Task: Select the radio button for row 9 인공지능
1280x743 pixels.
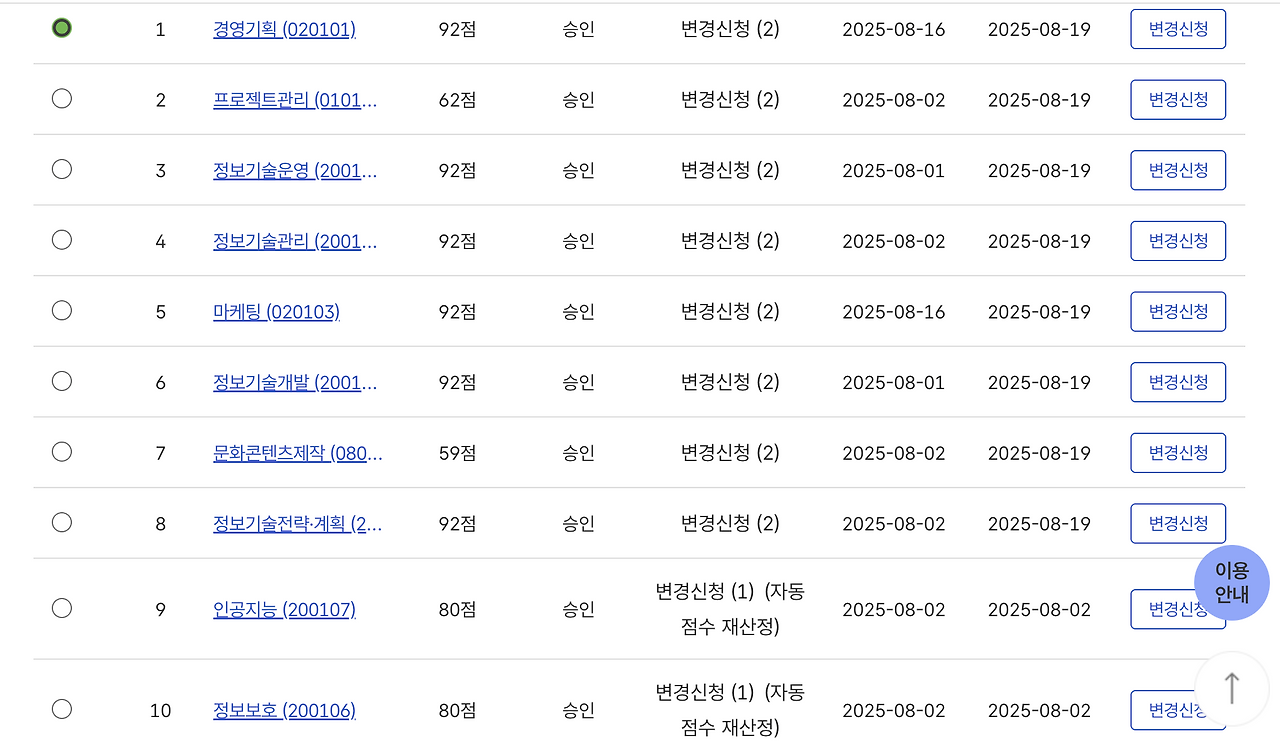Action: 61,608
